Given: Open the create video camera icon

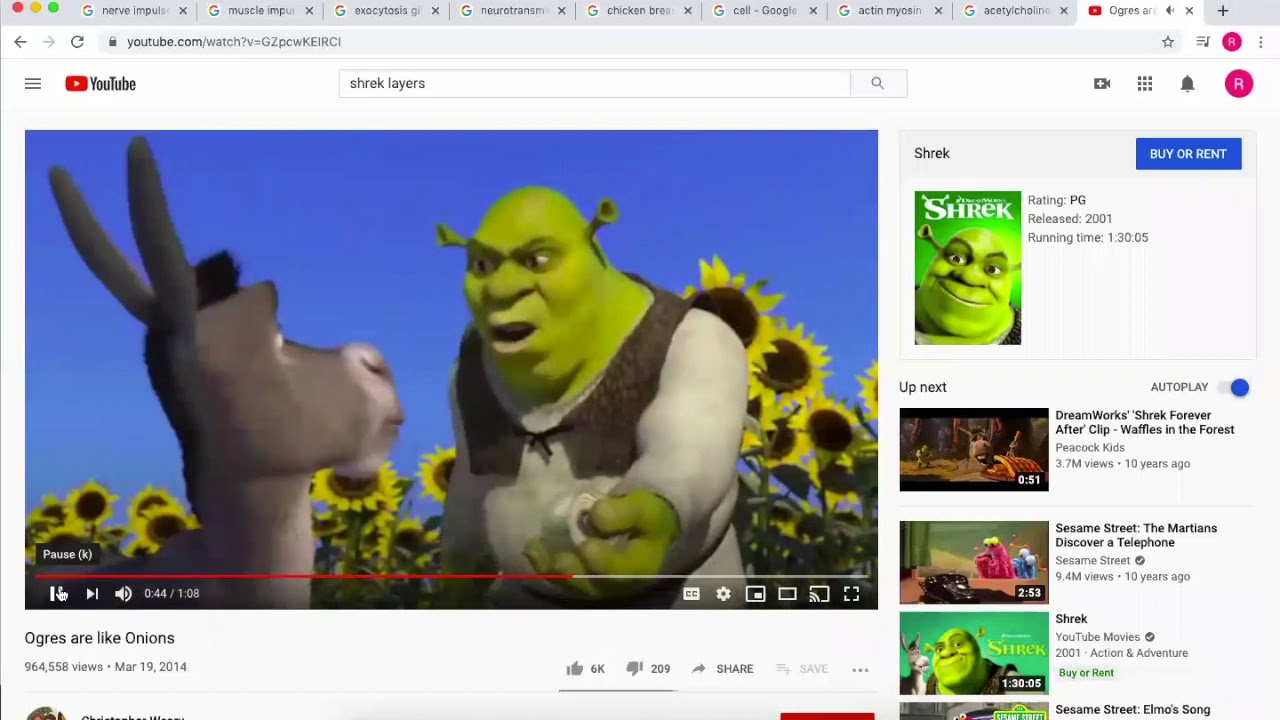Looking at the screenshot, I should 1102,84.
